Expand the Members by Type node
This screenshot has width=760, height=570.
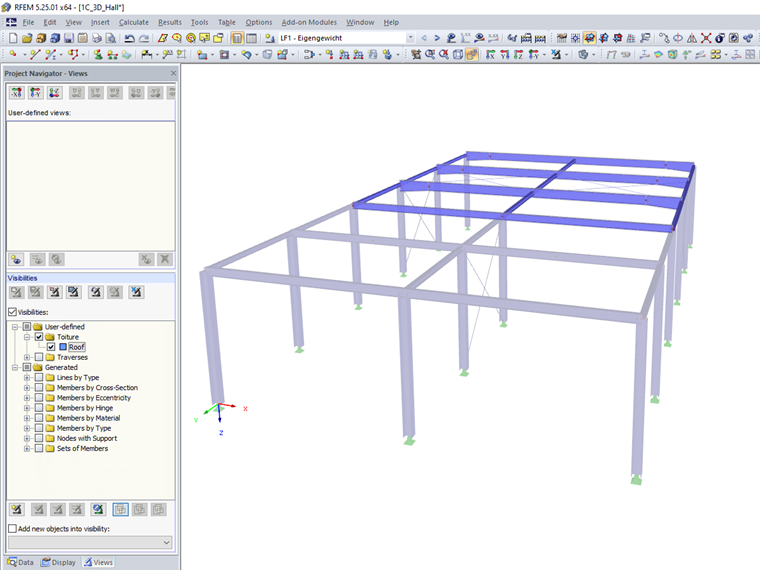pos(27,428)
